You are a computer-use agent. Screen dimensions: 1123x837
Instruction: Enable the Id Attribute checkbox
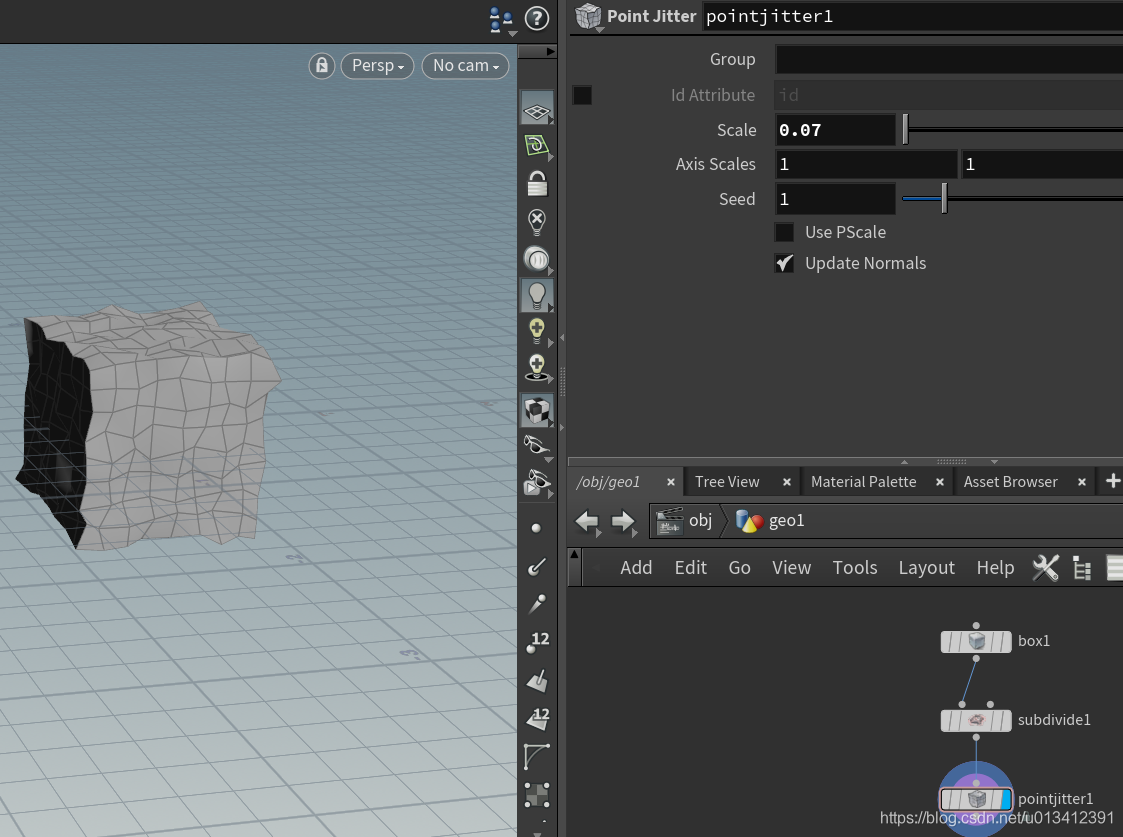[x=582, y=95]
